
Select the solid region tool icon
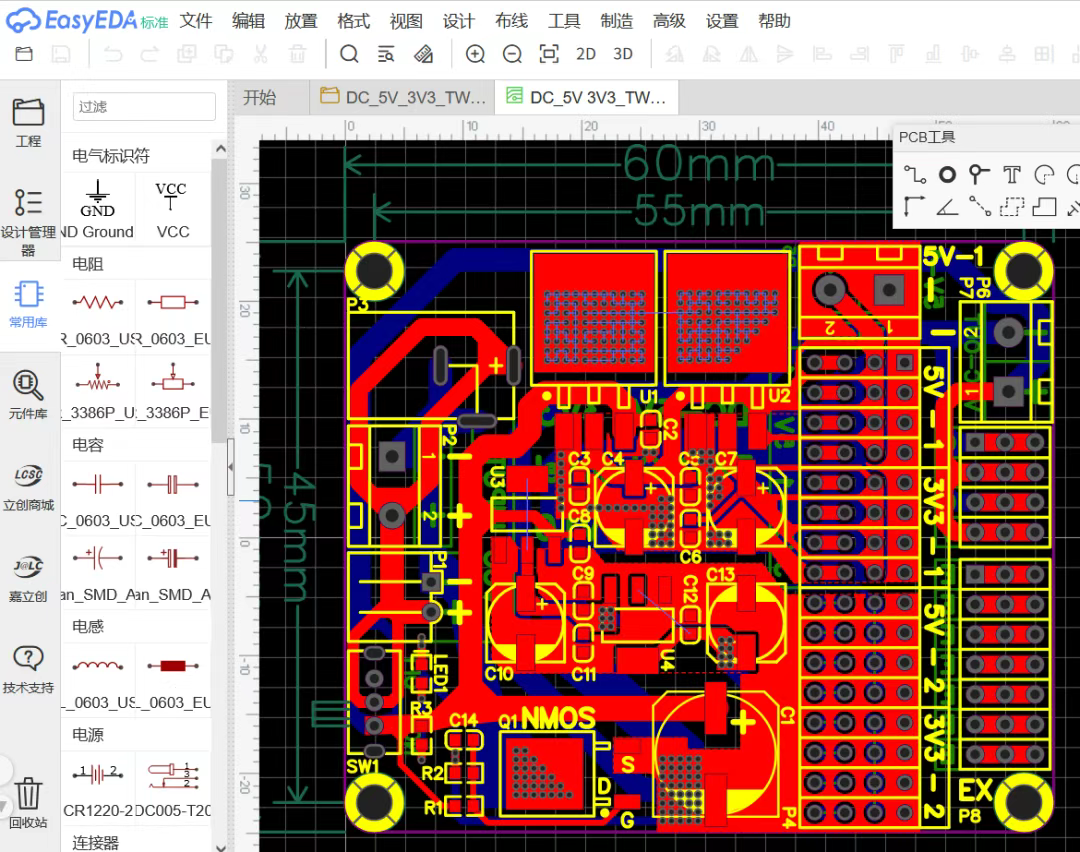pyautogui.click(x=1044, y=207)
